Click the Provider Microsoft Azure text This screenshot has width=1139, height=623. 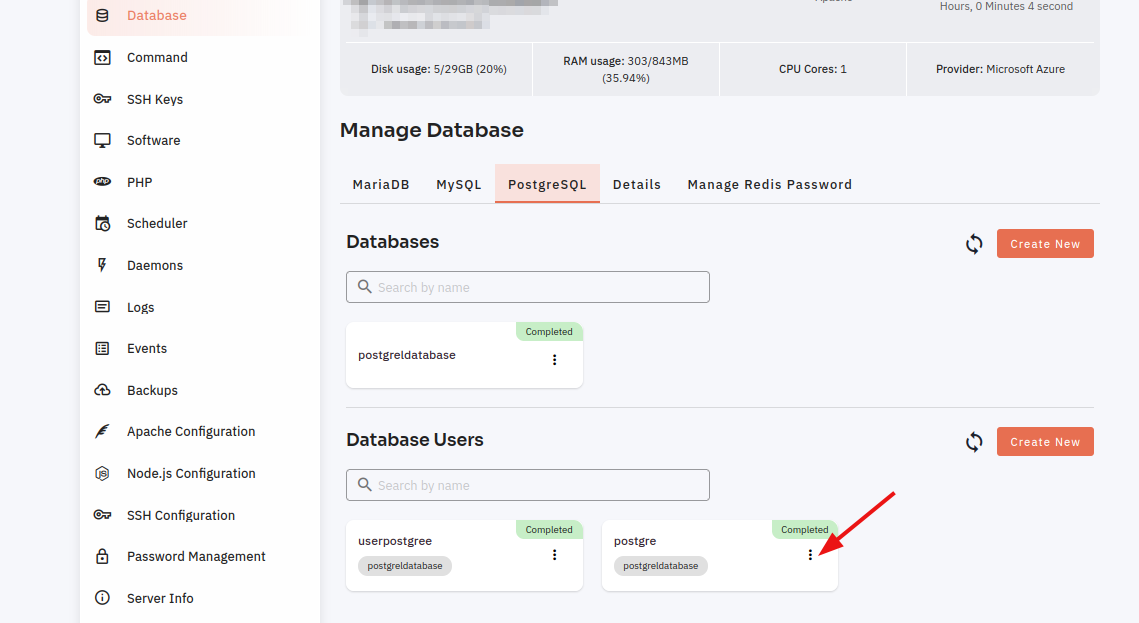[1000, 69]
